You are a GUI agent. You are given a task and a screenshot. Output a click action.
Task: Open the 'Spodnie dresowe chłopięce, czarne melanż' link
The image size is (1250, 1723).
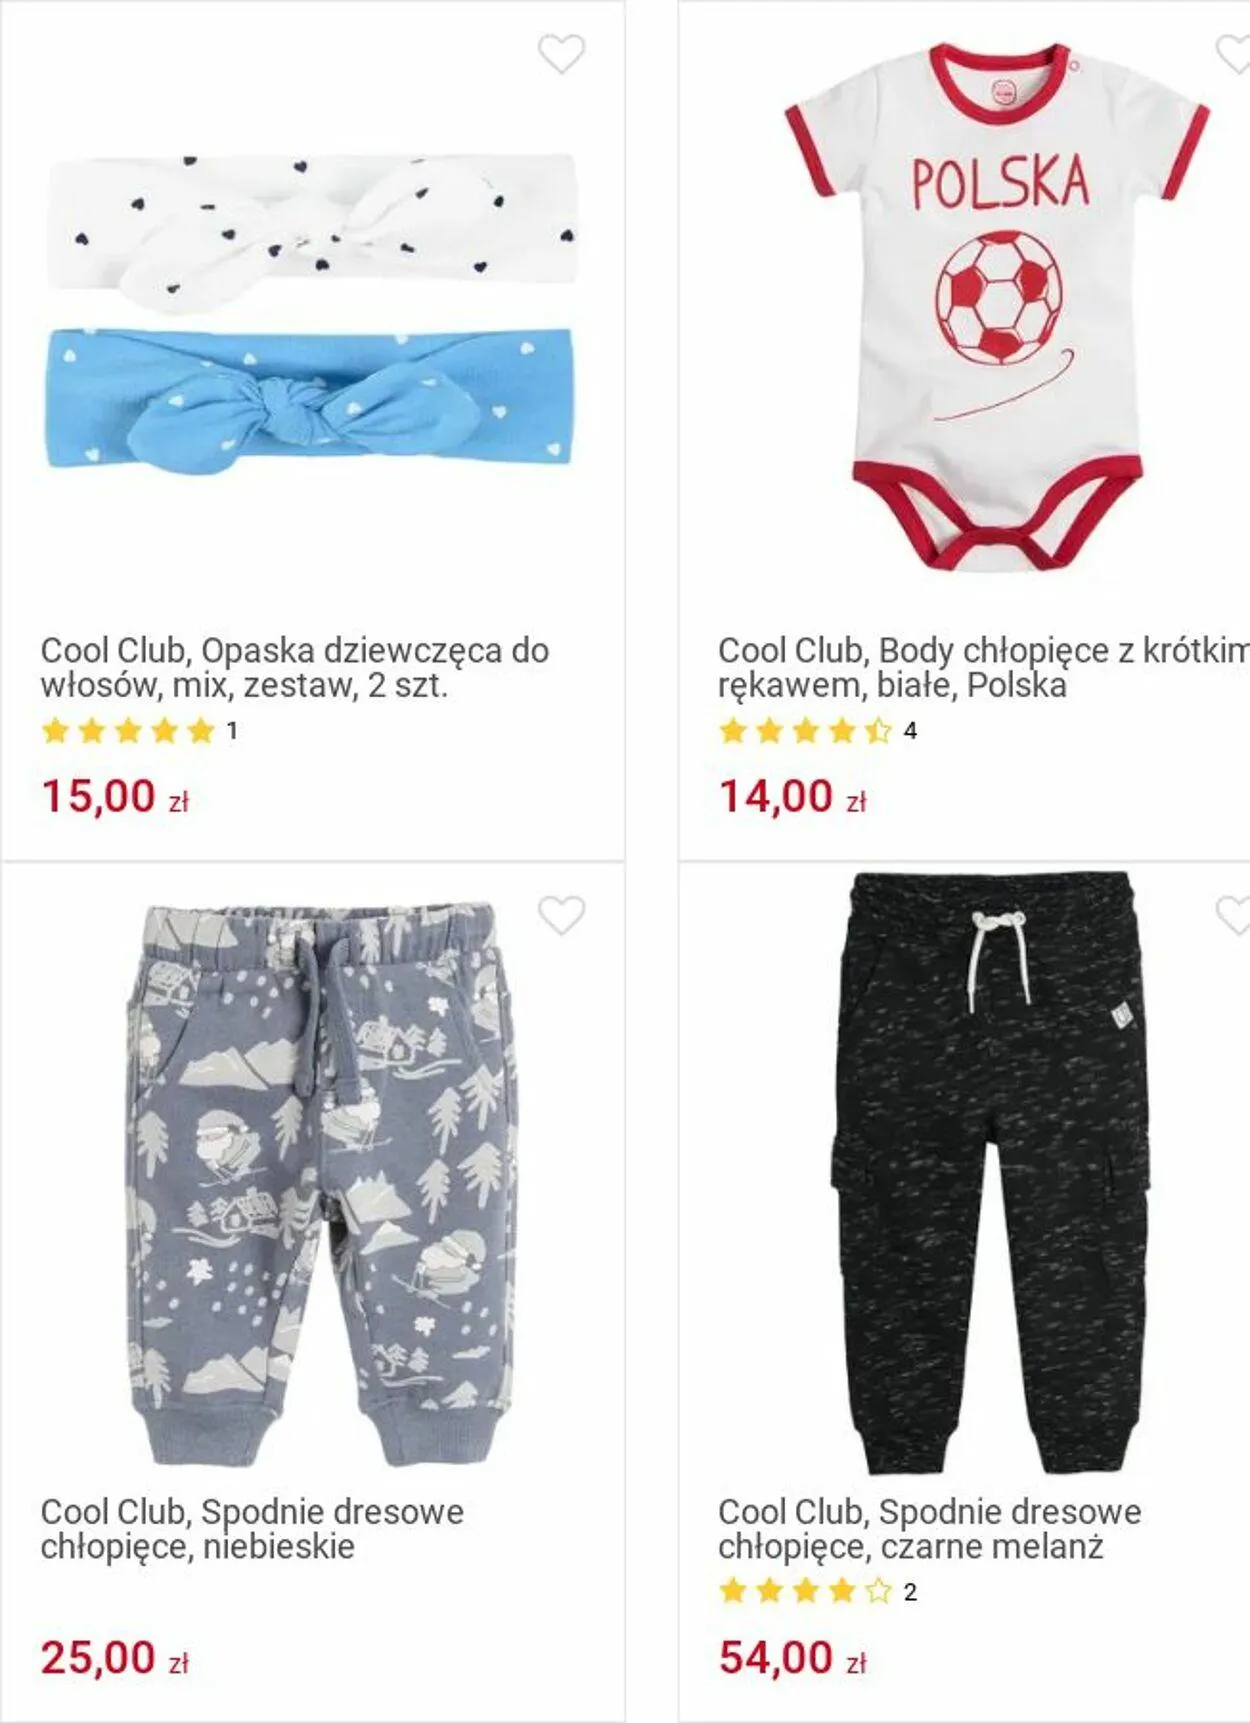click(x=930, y=1529)
